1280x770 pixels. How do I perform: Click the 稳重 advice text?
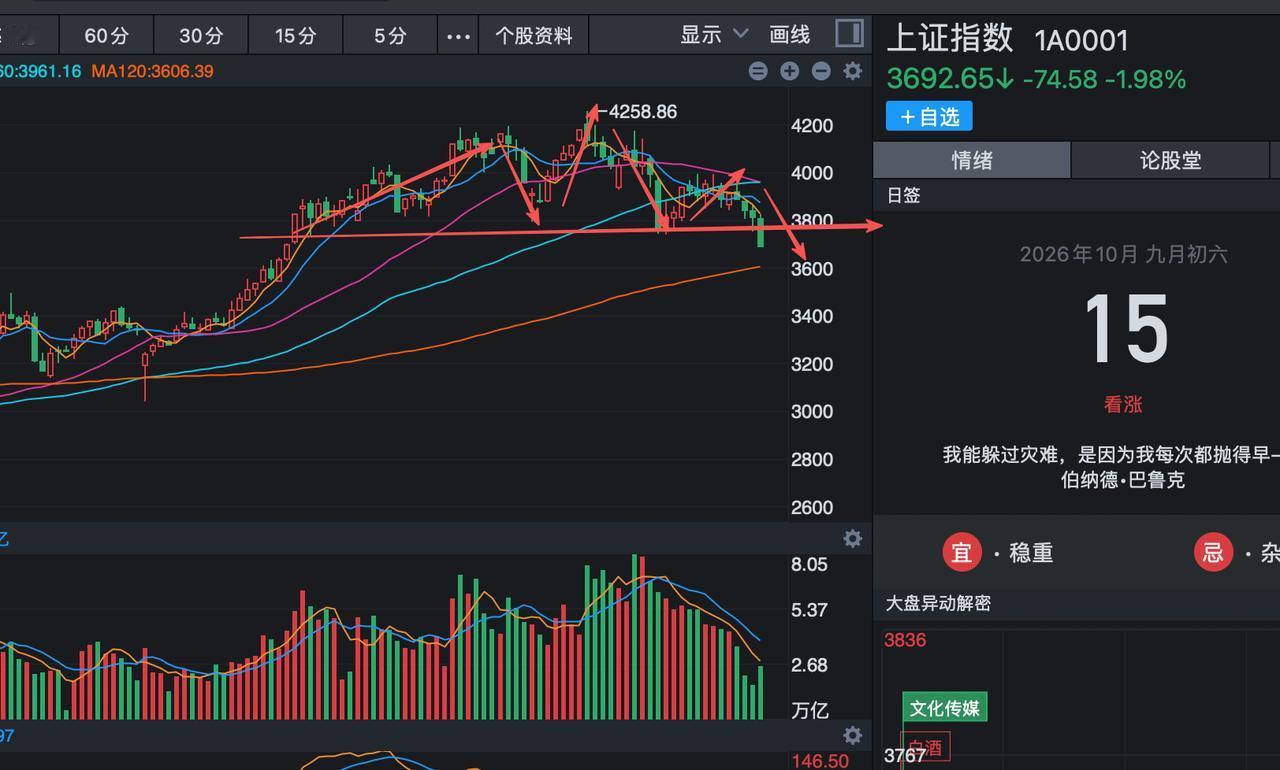[x=1031, y=553]
